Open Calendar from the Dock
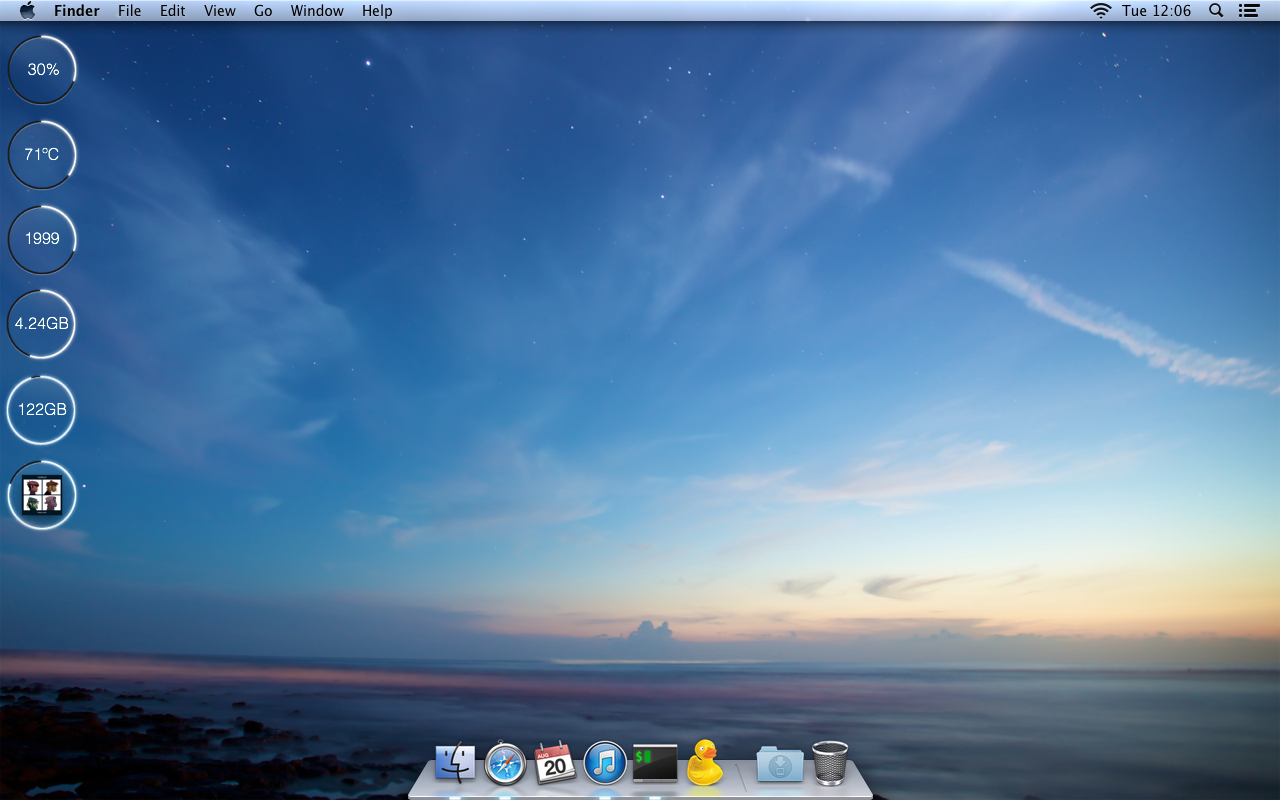The image size is (1280, 800). click(555, 763)
